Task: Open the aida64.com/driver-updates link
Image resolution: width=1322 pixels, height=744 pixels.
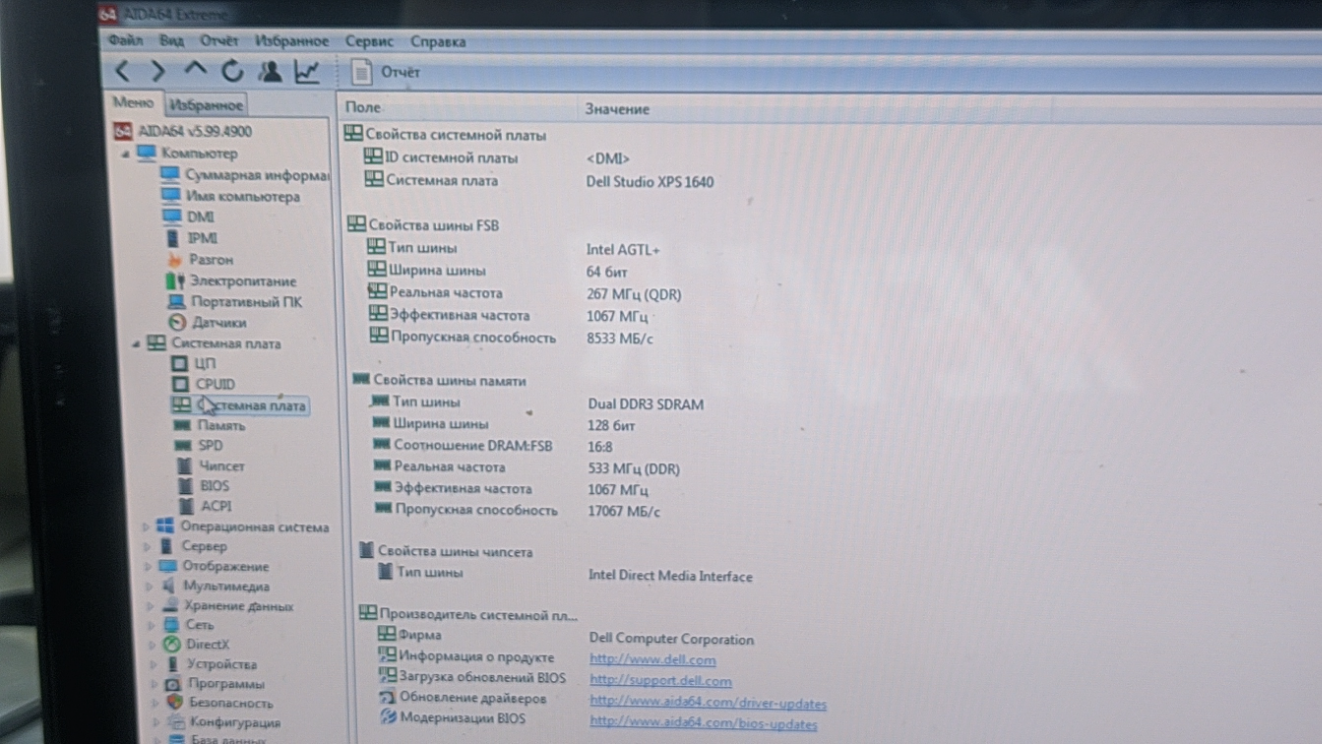Action: pos(708,703)
